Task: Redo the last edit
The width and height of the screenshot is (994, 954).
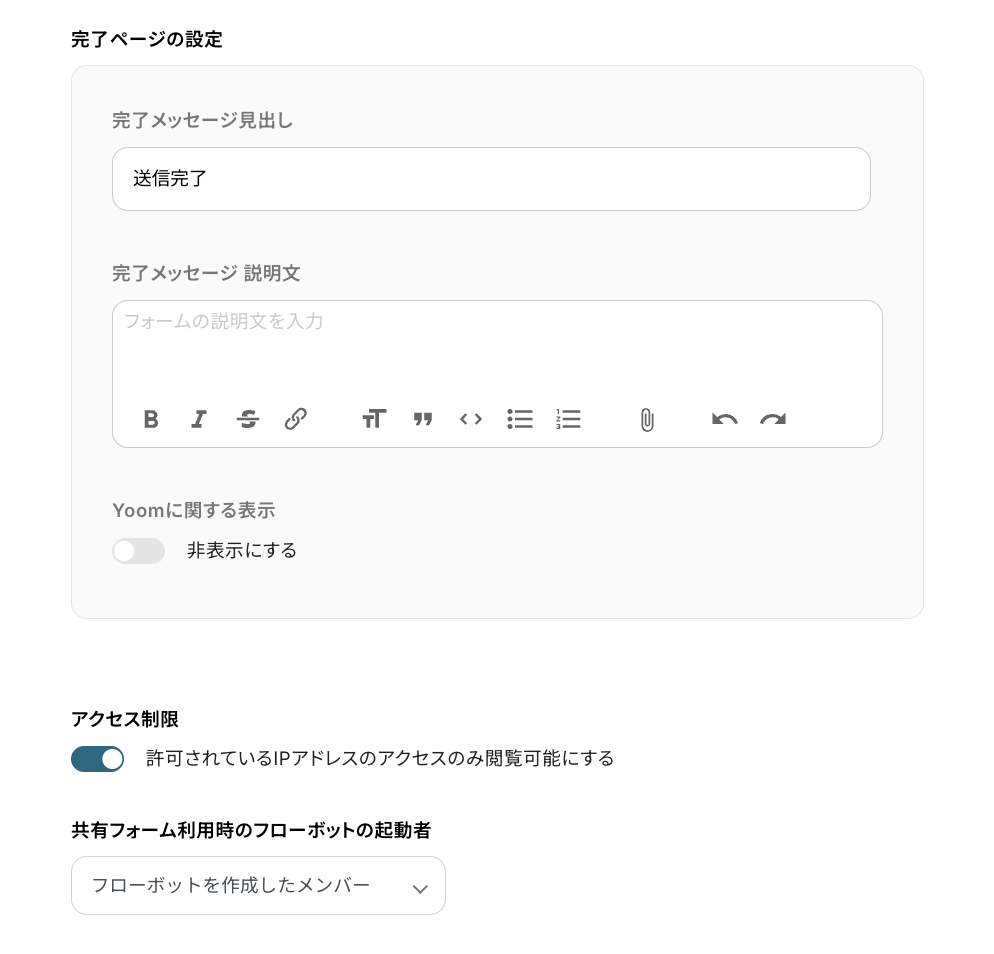Action: tap(773, 419)
